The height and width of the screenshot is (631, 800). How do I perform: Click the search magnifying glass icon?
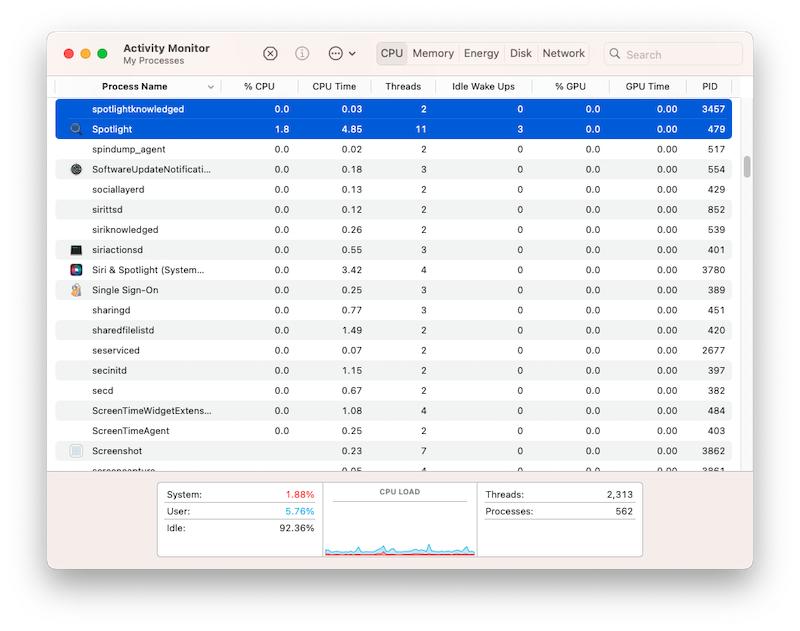point(615,54)
